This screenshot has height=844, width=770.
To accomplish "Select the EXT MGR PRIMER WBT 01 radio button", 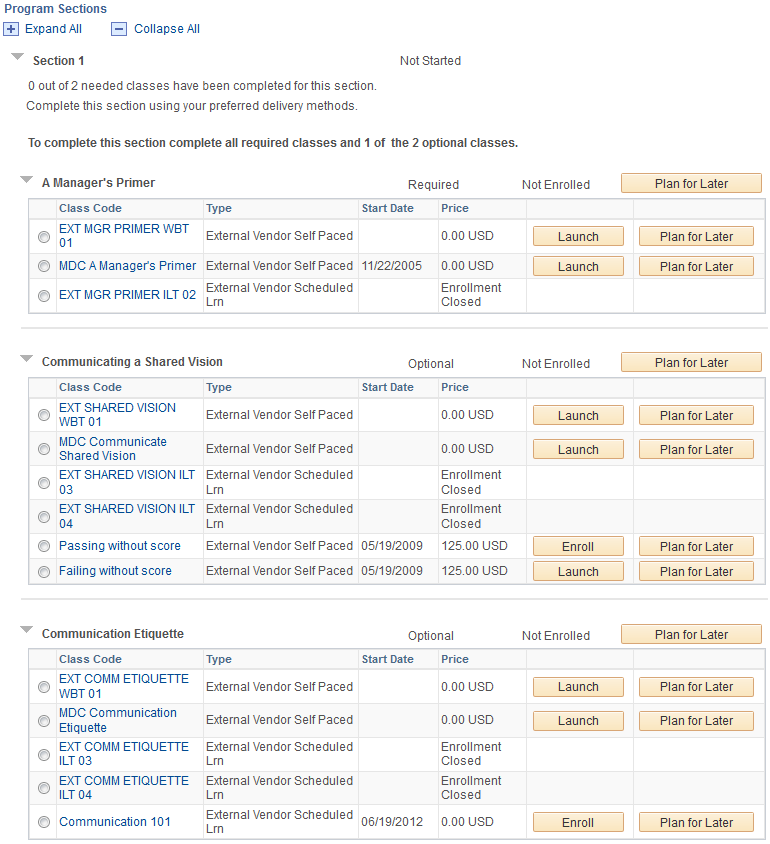I will click(x=44, y=237).
